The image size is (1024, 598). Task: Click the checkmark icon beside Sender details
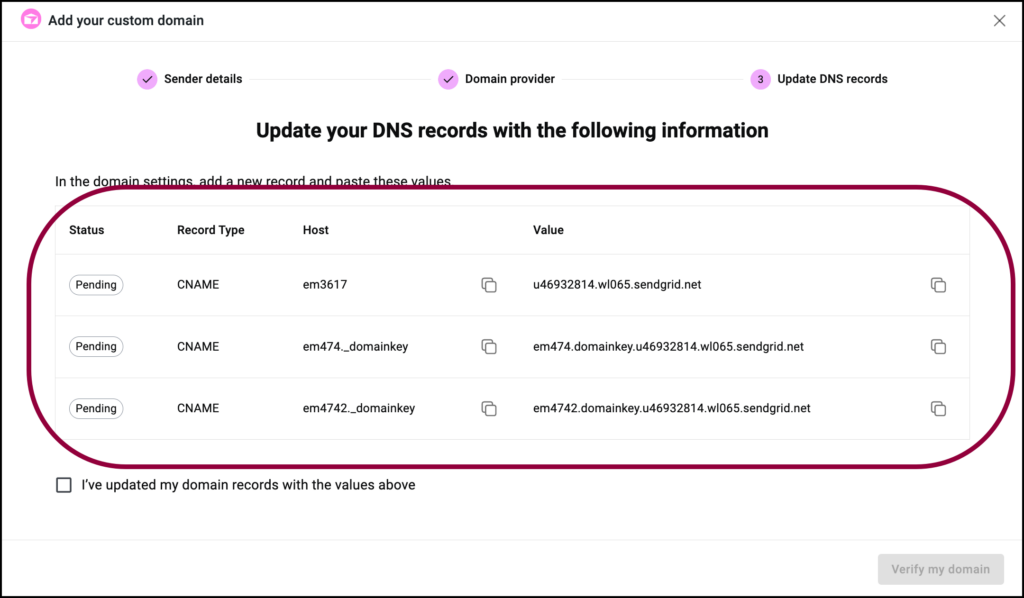click(147, 79)
